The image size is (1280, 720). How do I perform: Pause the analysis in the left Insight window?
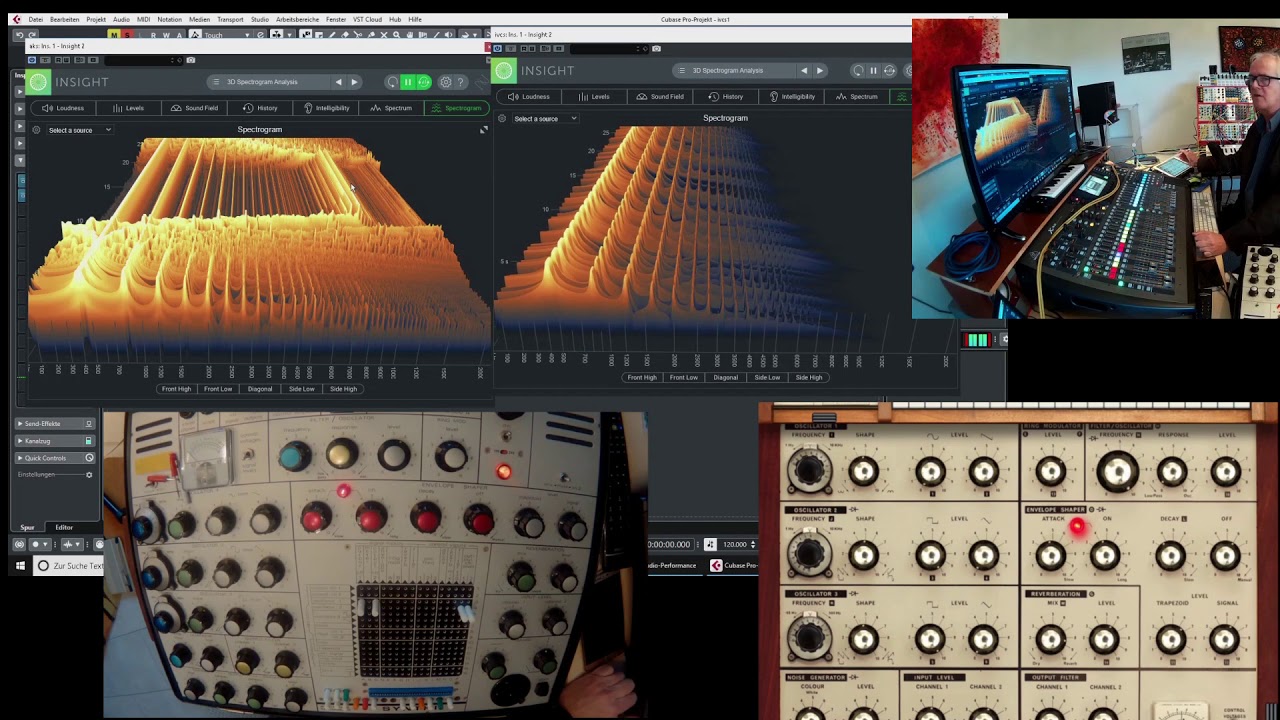pos(407,82)
